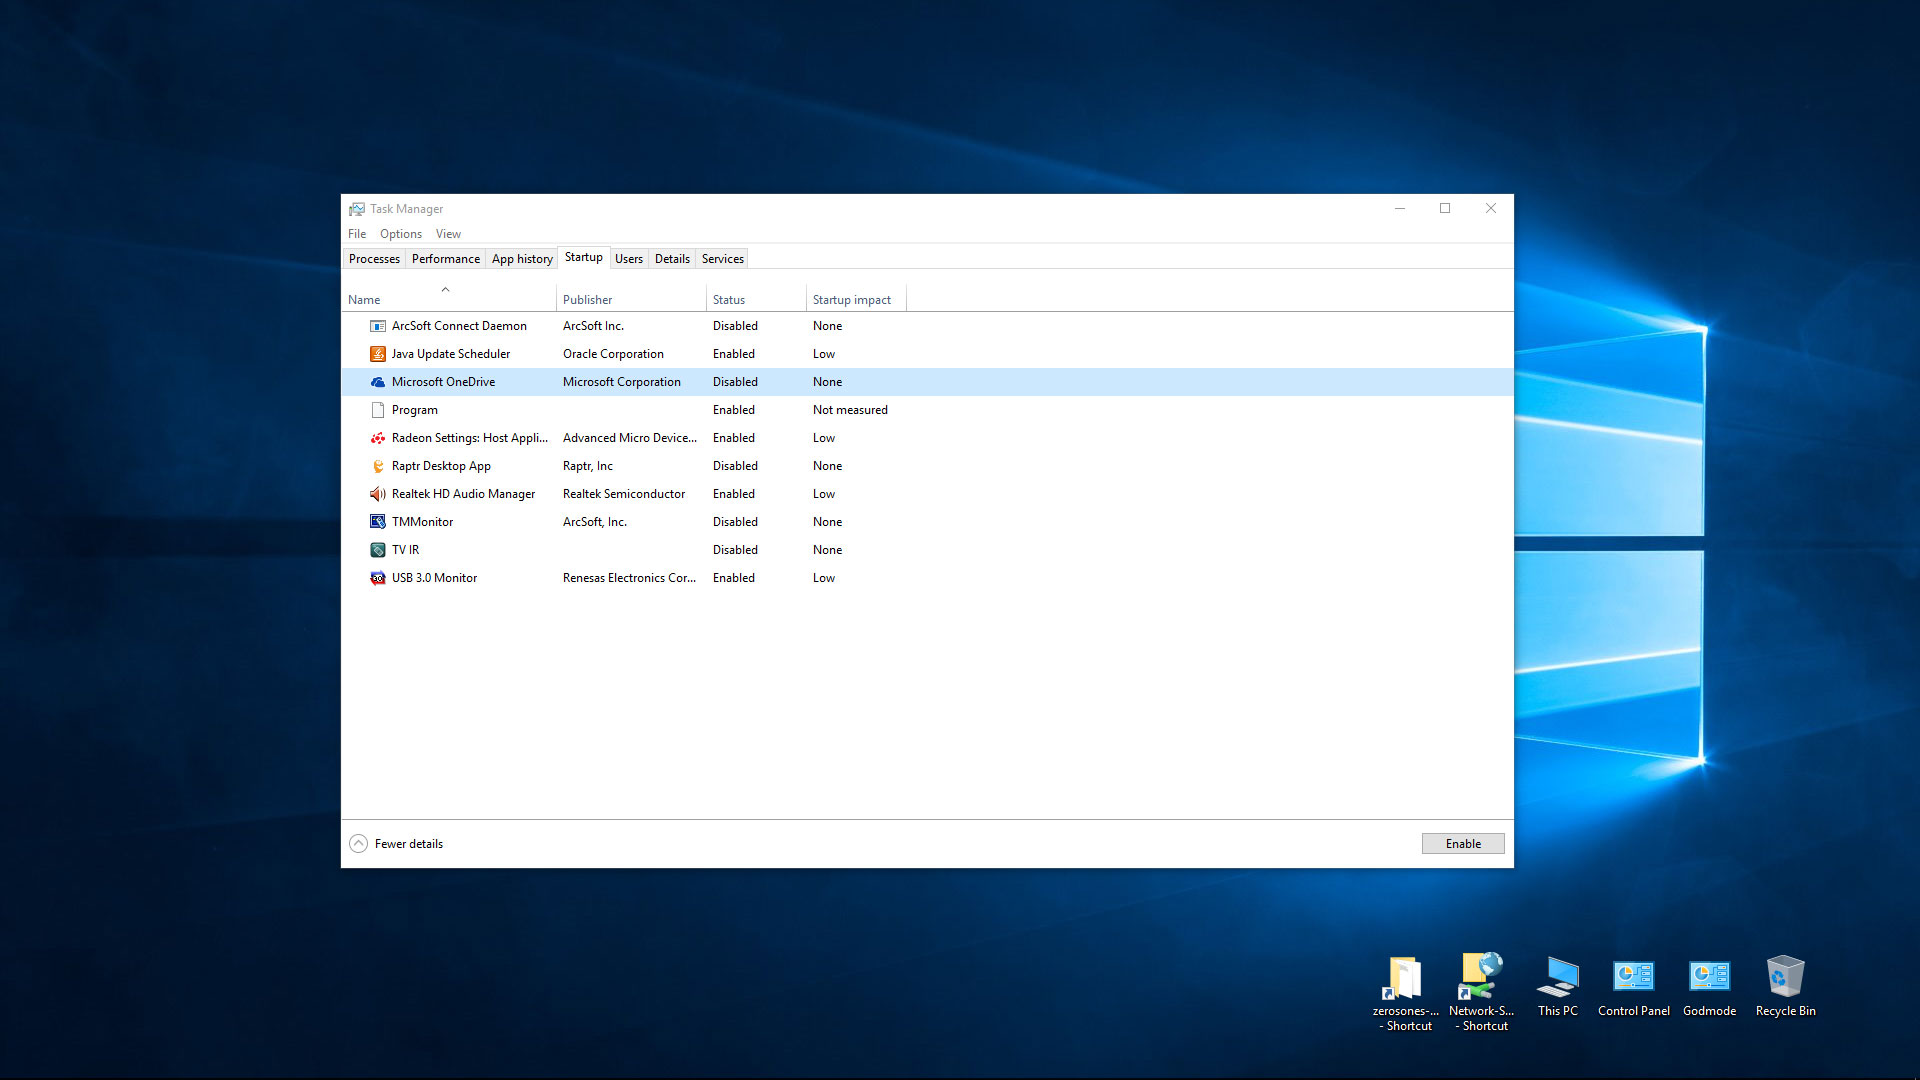This screenshot has height=1080, width=1920.
Task: Click the Microsoft Corporation publisher cell
Action: (621, 382)
